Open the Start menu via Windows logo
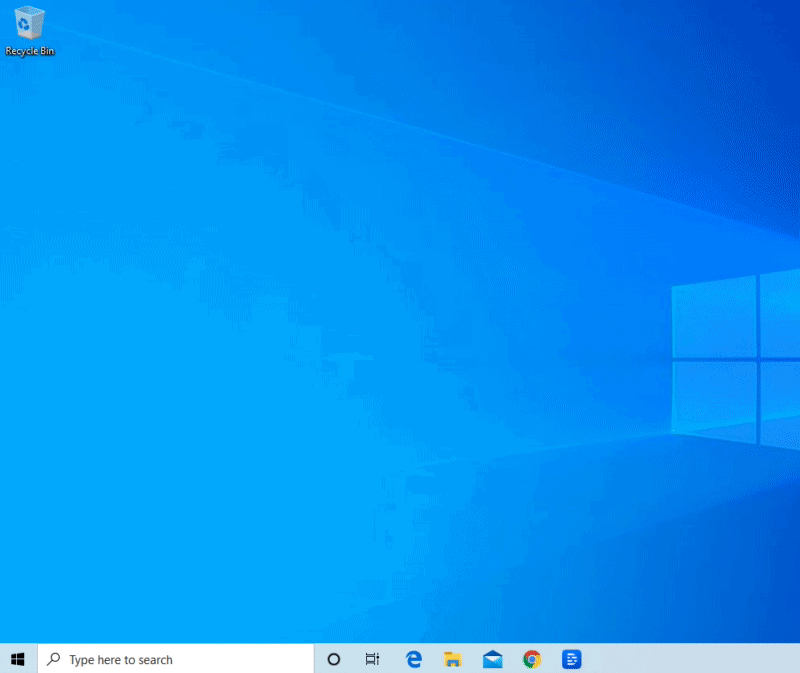800x673 pixels. tap(18, 659)
